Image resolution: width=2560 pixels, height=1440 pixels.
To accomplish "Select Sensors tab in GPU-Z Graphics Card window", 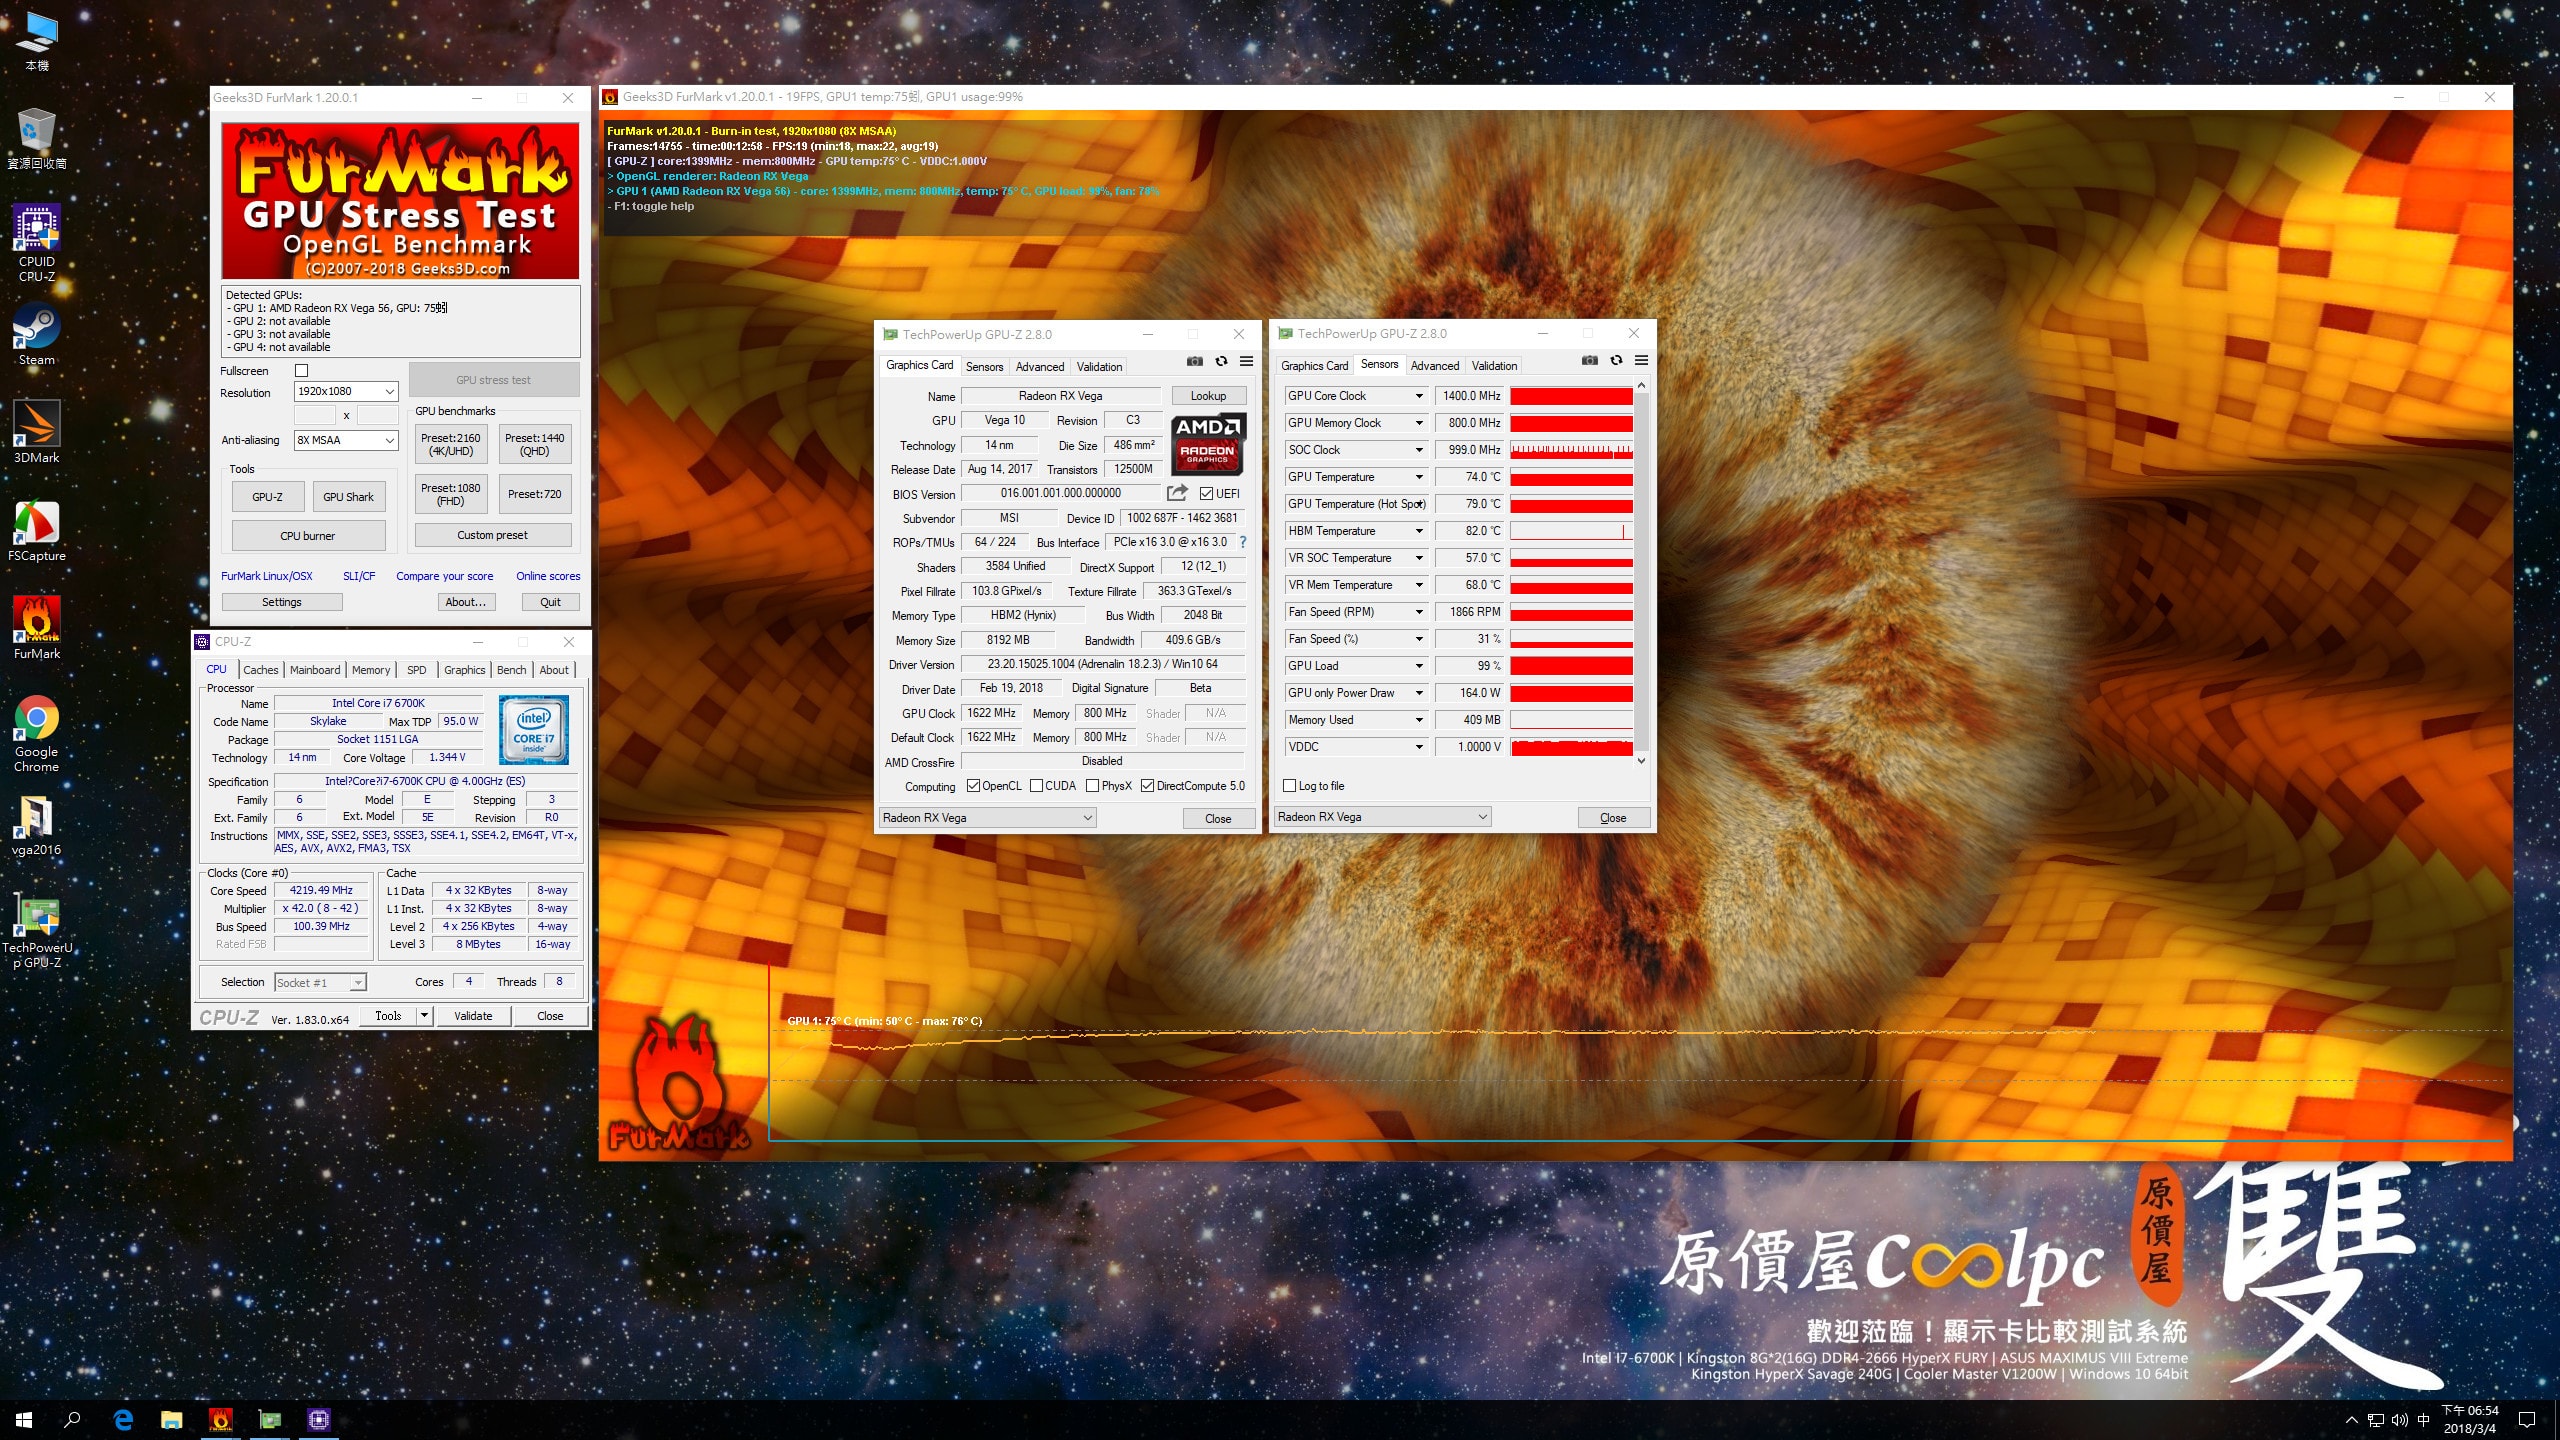I will [984, 367].
